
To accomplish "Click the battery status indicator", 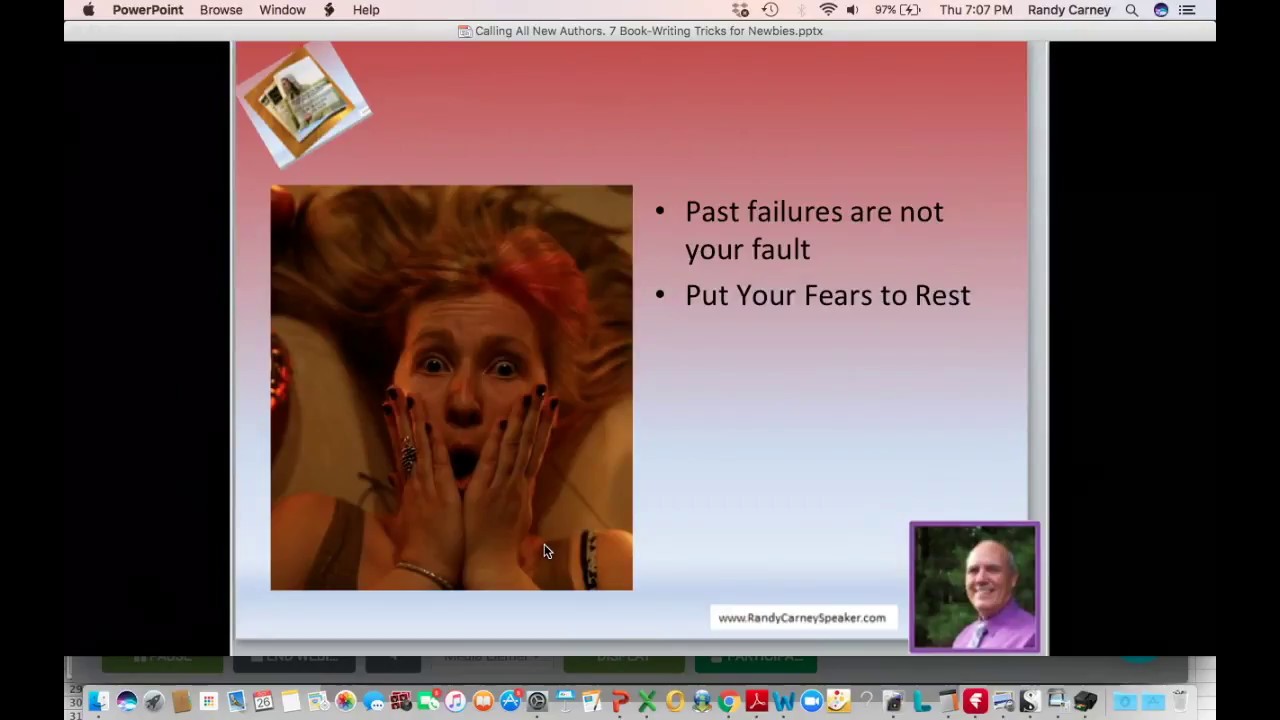I will 897,10.
